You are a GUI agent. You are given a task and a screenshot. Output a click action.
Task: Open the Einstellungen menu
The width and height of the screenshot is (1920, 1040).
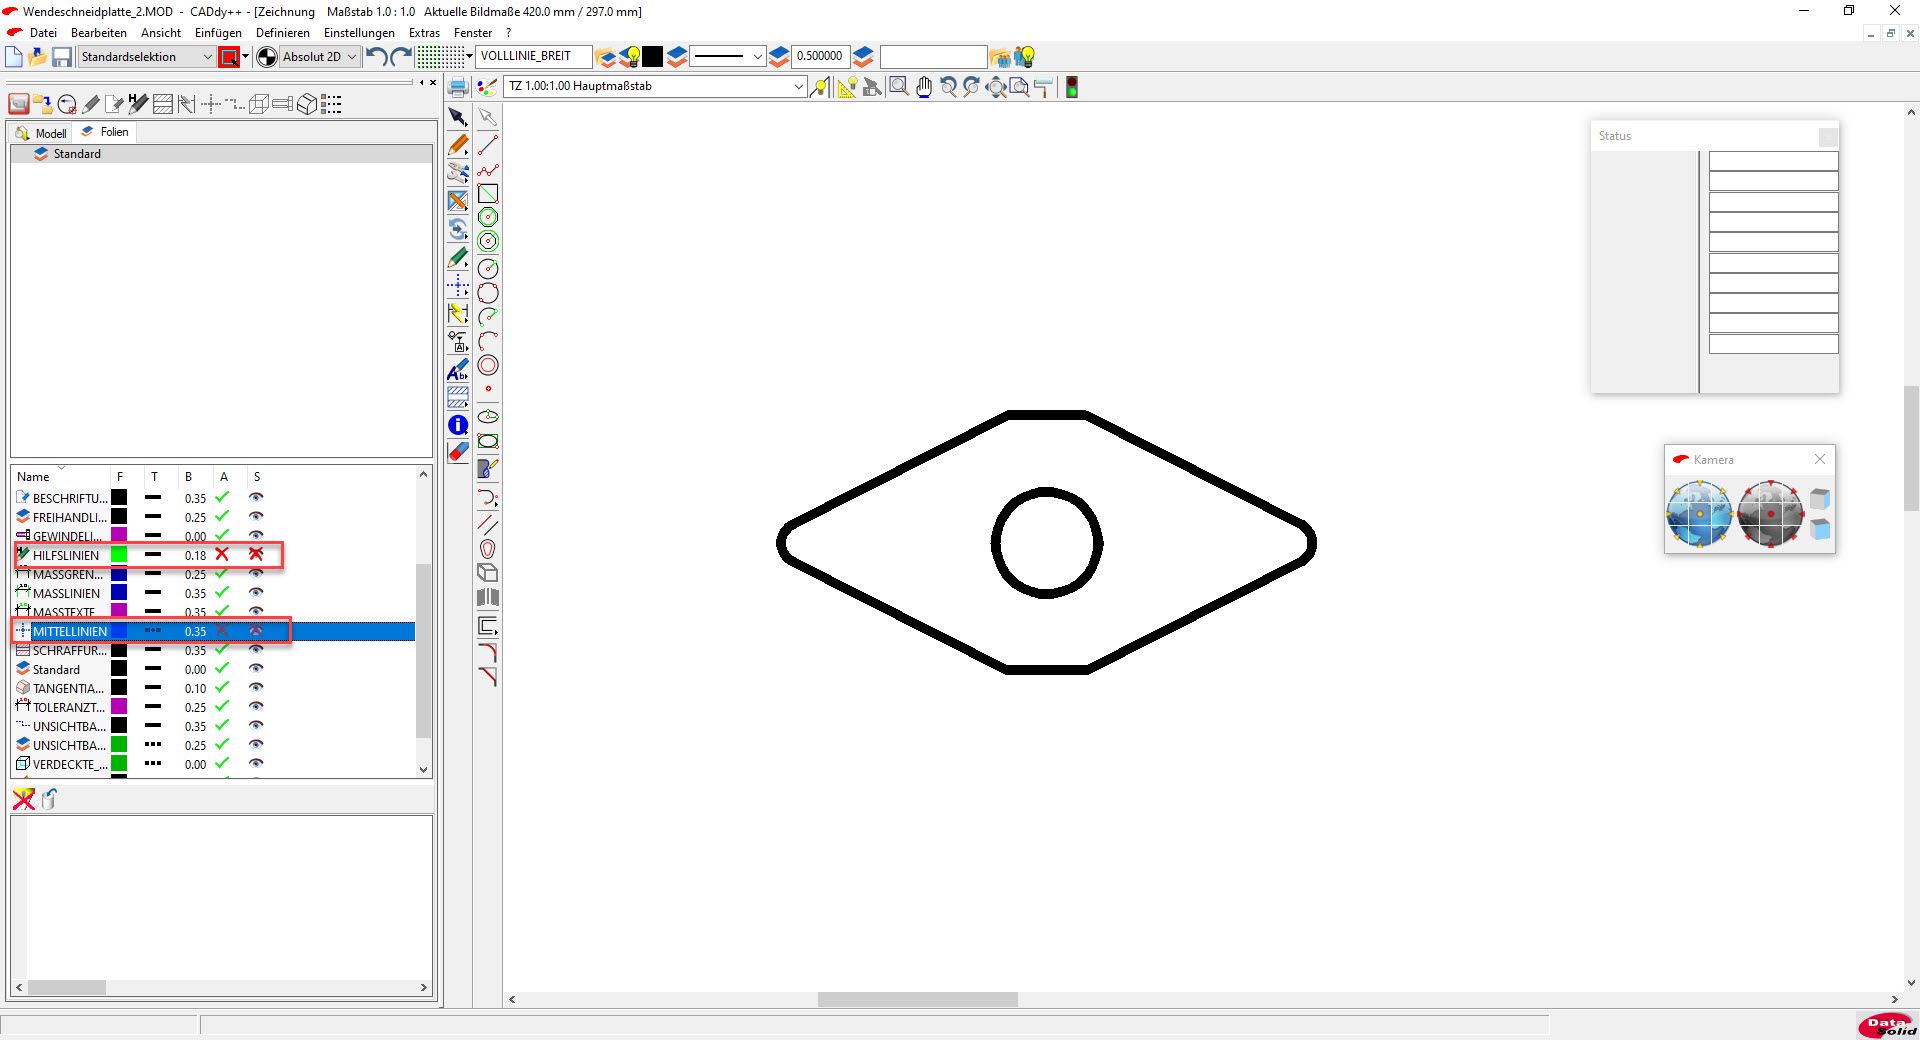point(359,33)
